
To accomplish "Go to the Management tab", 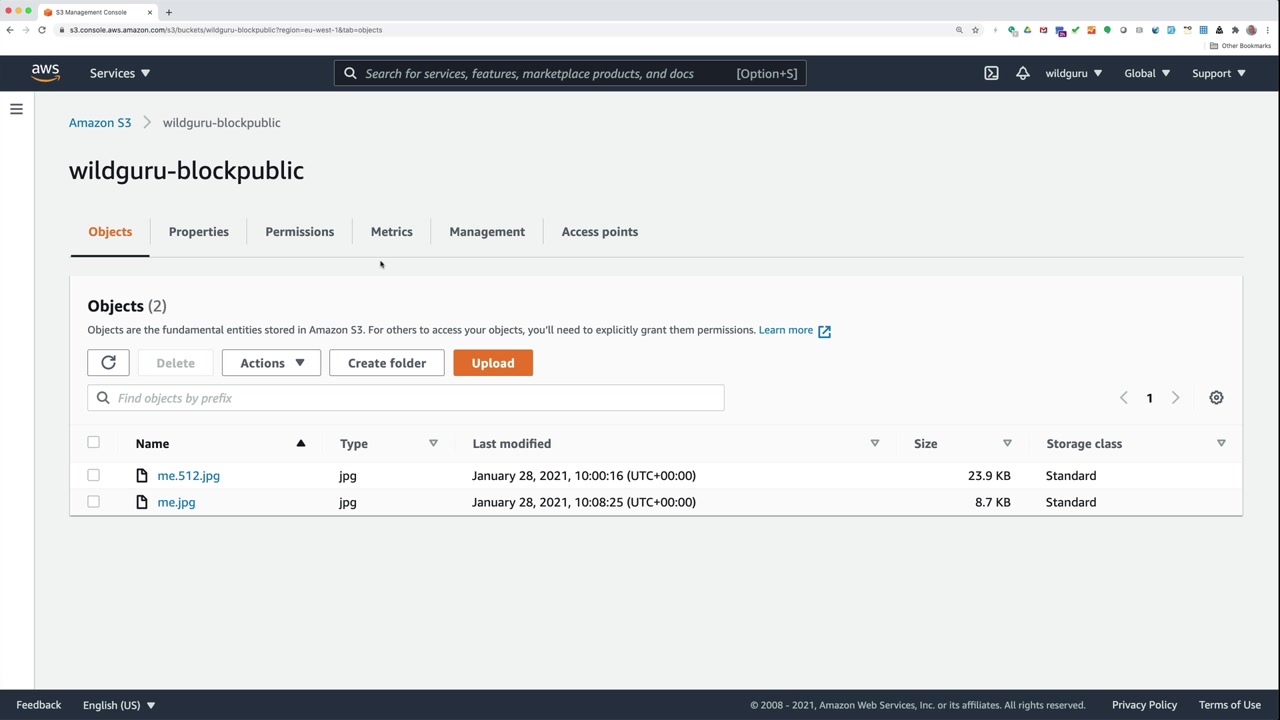I will 487,232.
